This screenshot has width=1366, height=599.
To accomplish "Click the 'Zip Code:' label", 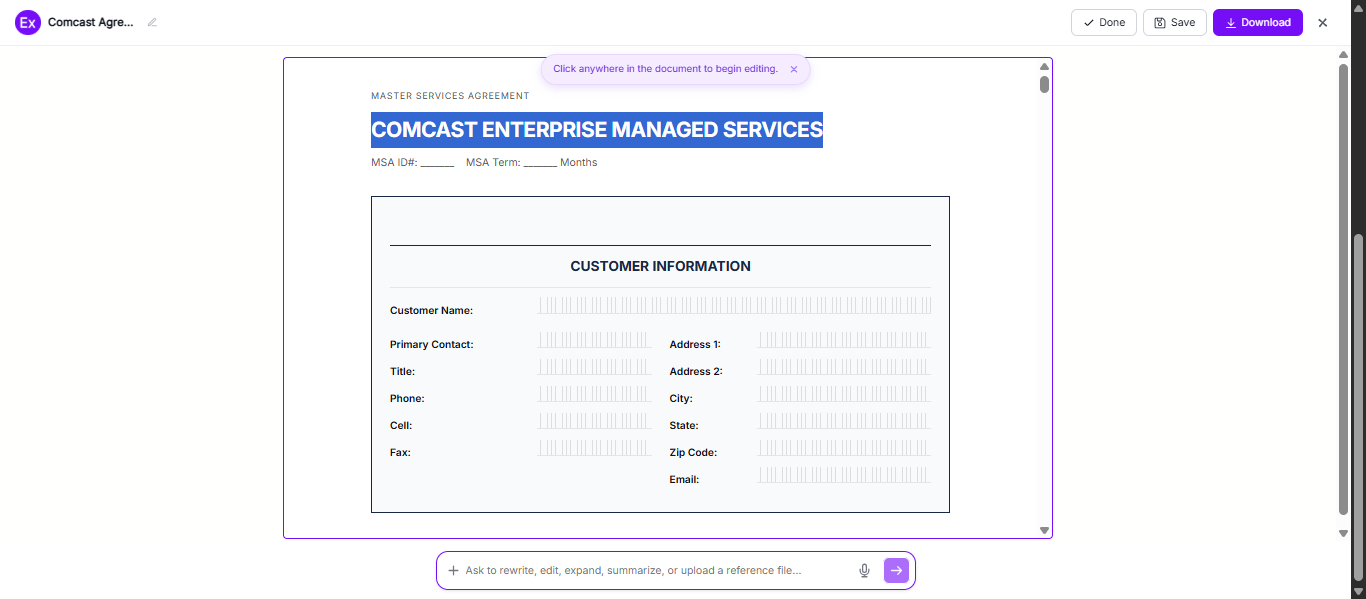I will 693,453.
